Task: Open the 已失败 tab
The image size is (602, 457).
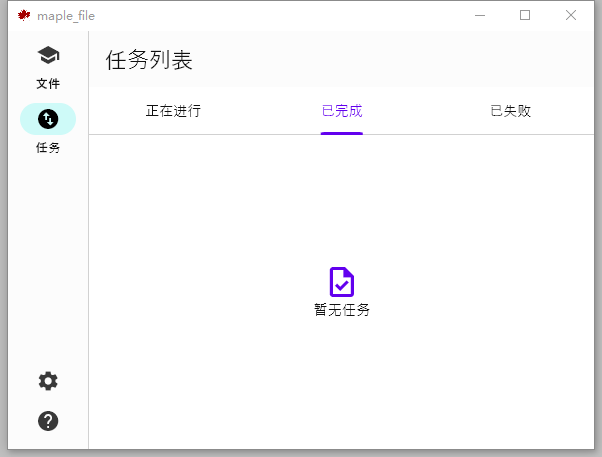Action: [510, 111]
